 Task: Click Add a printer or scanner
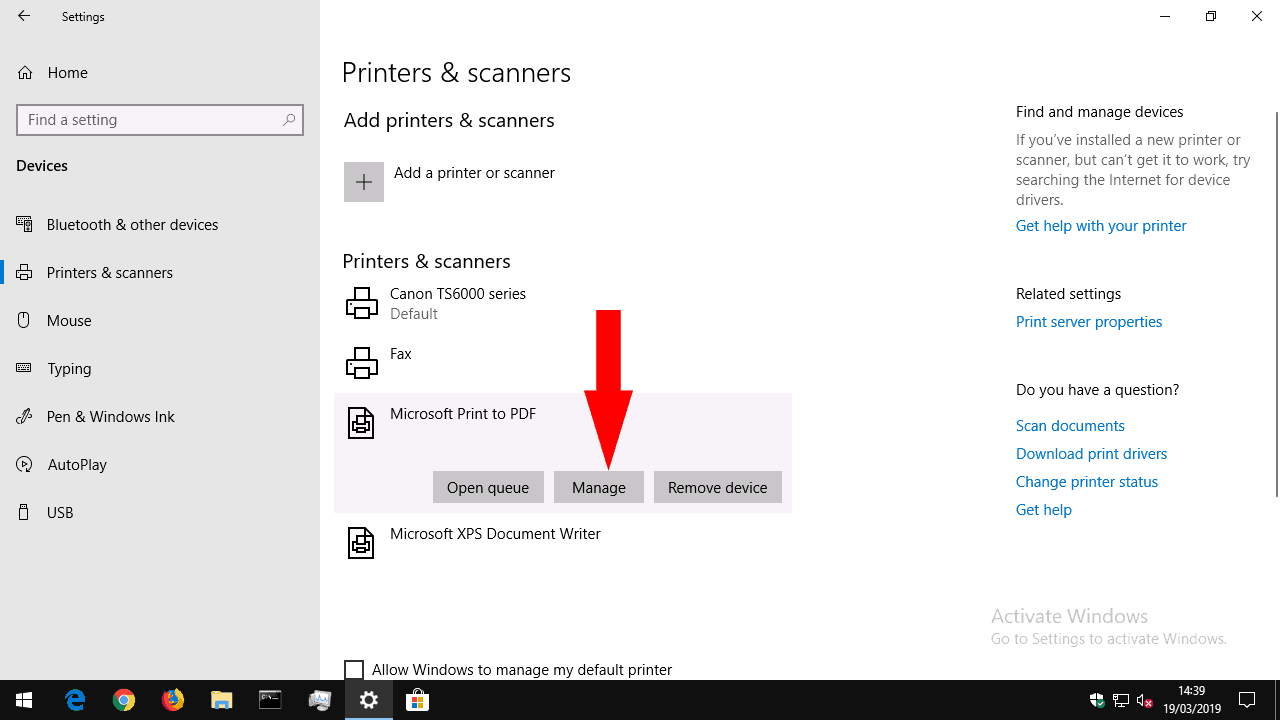coord(474,173)
